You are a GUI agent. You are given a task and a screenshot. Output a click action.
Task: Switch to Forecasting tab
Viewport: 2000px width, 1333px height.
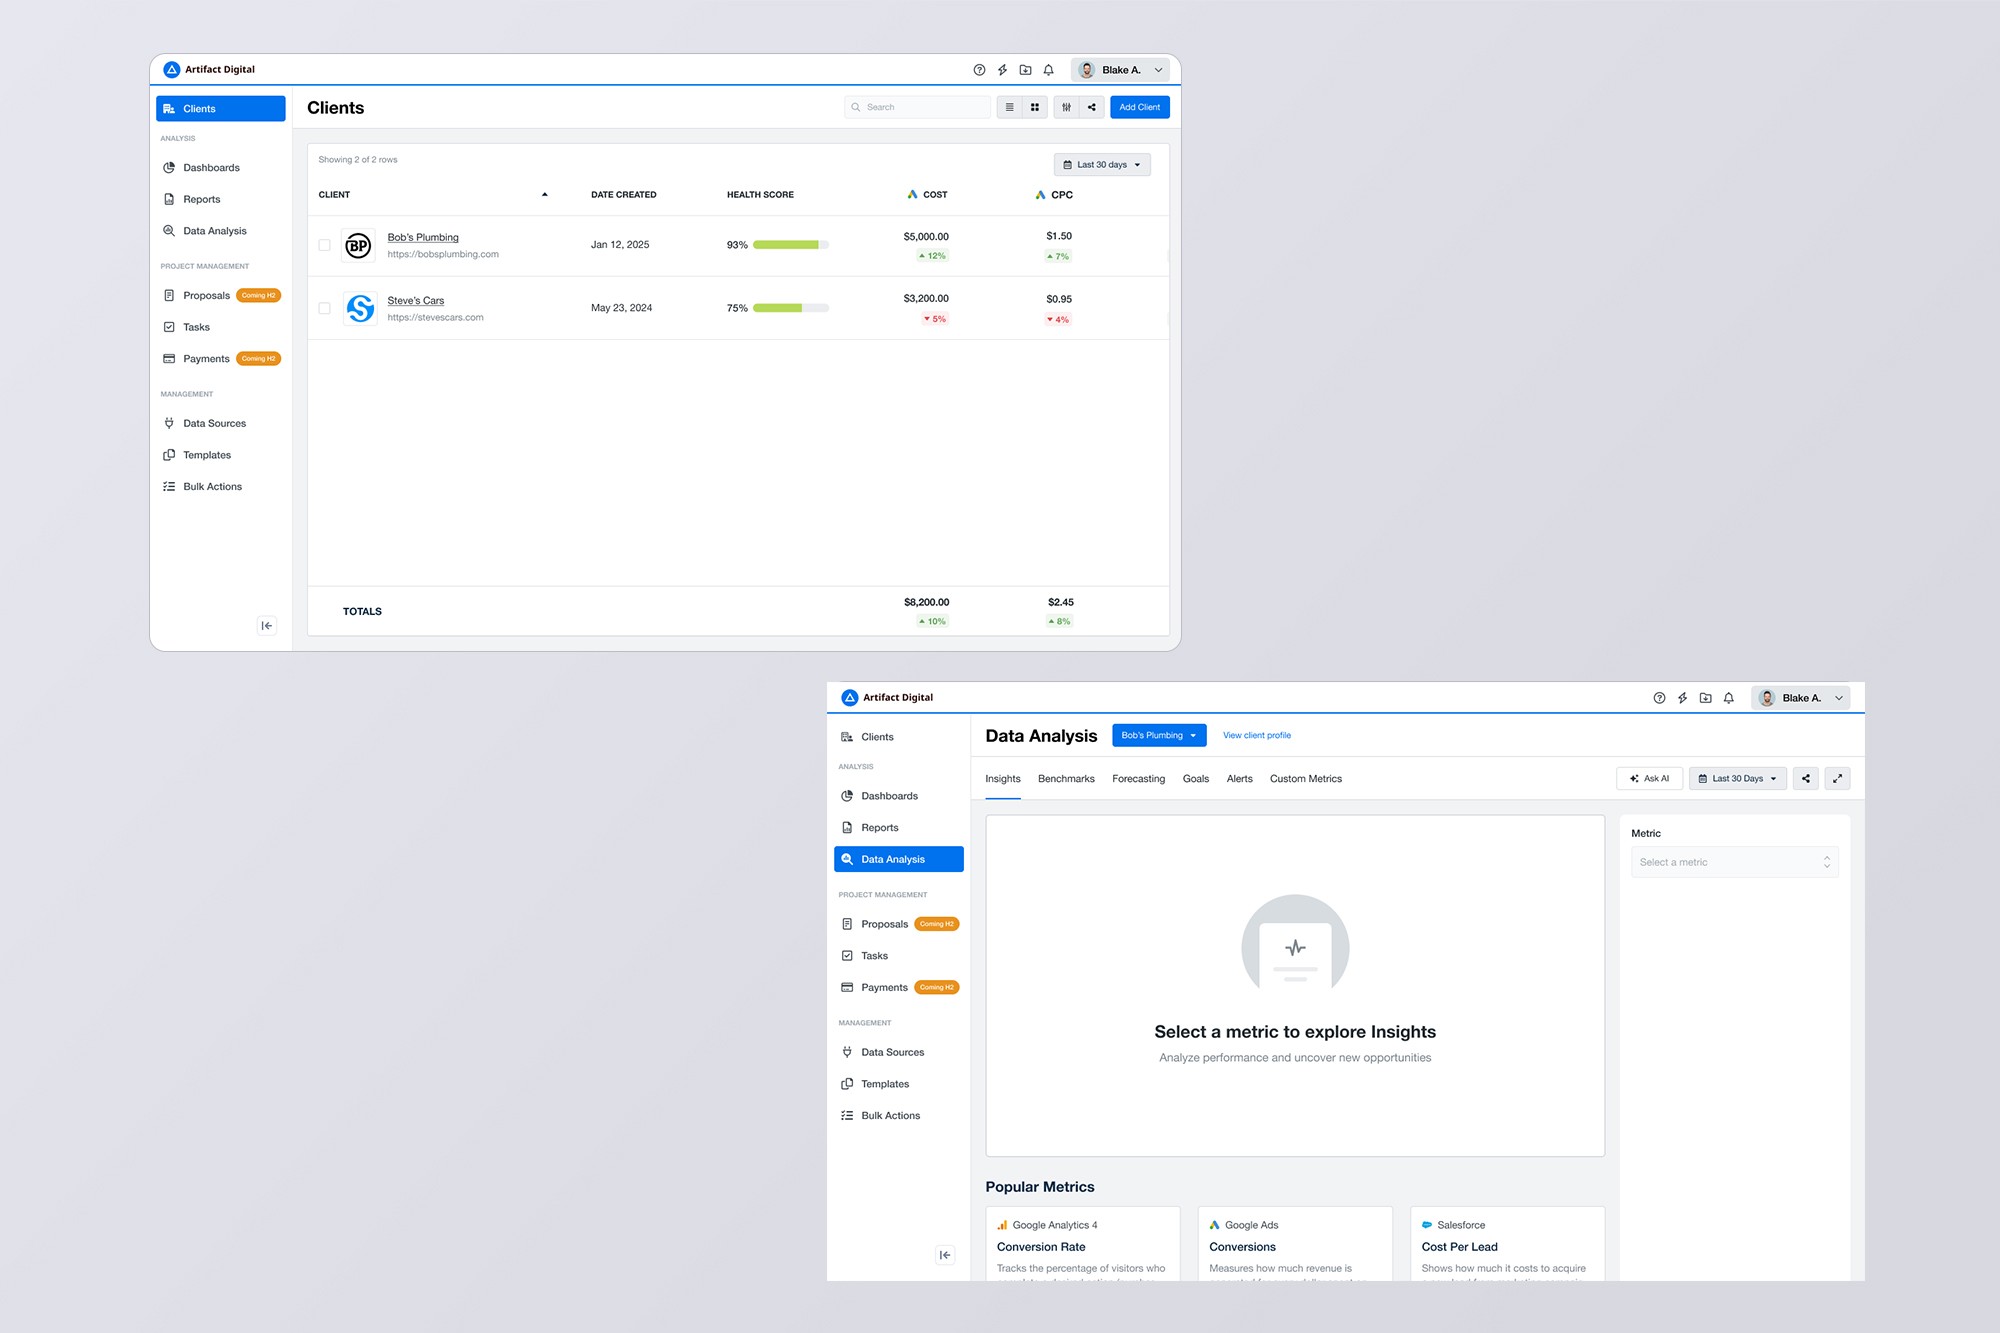(1138, 779)
